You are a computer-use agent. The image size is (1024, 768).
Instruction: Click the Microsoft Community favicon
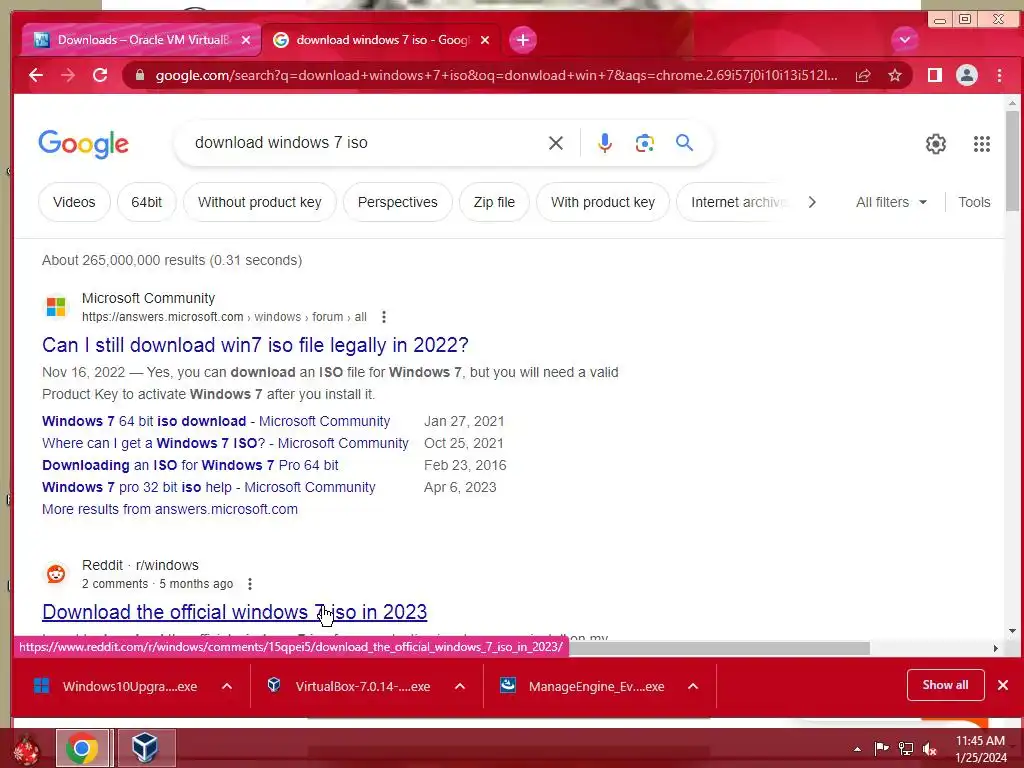point(56,307)
